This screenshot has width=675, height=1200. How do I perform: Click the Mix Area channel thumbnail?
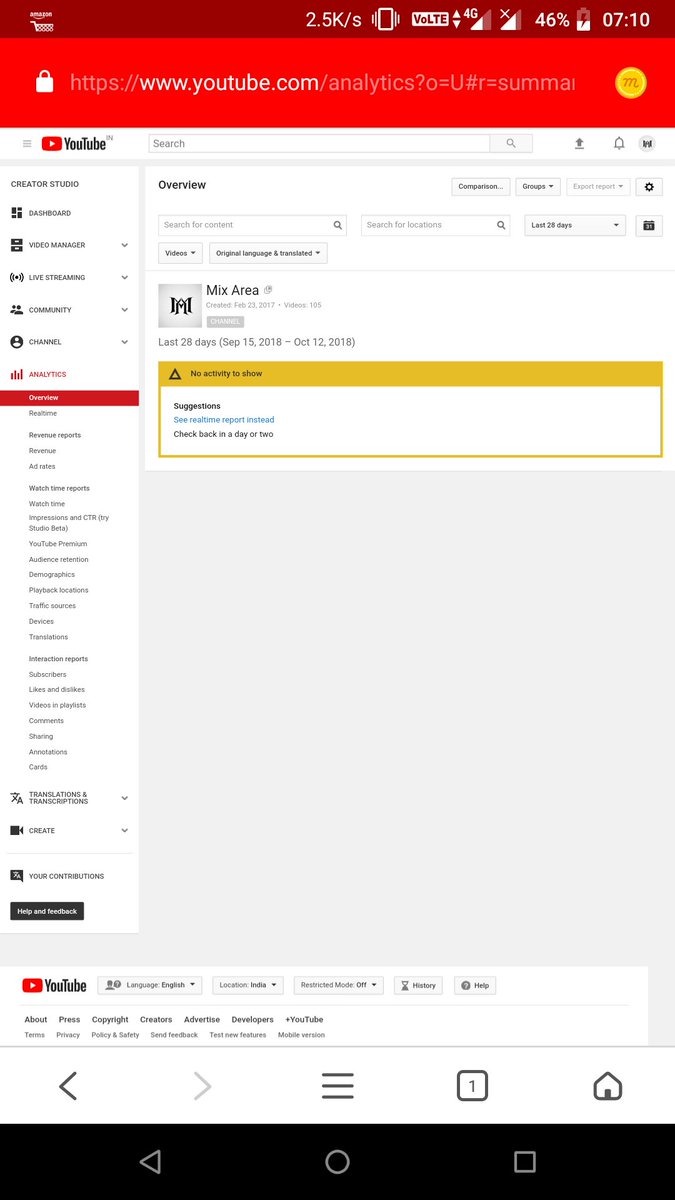[180, 305]
